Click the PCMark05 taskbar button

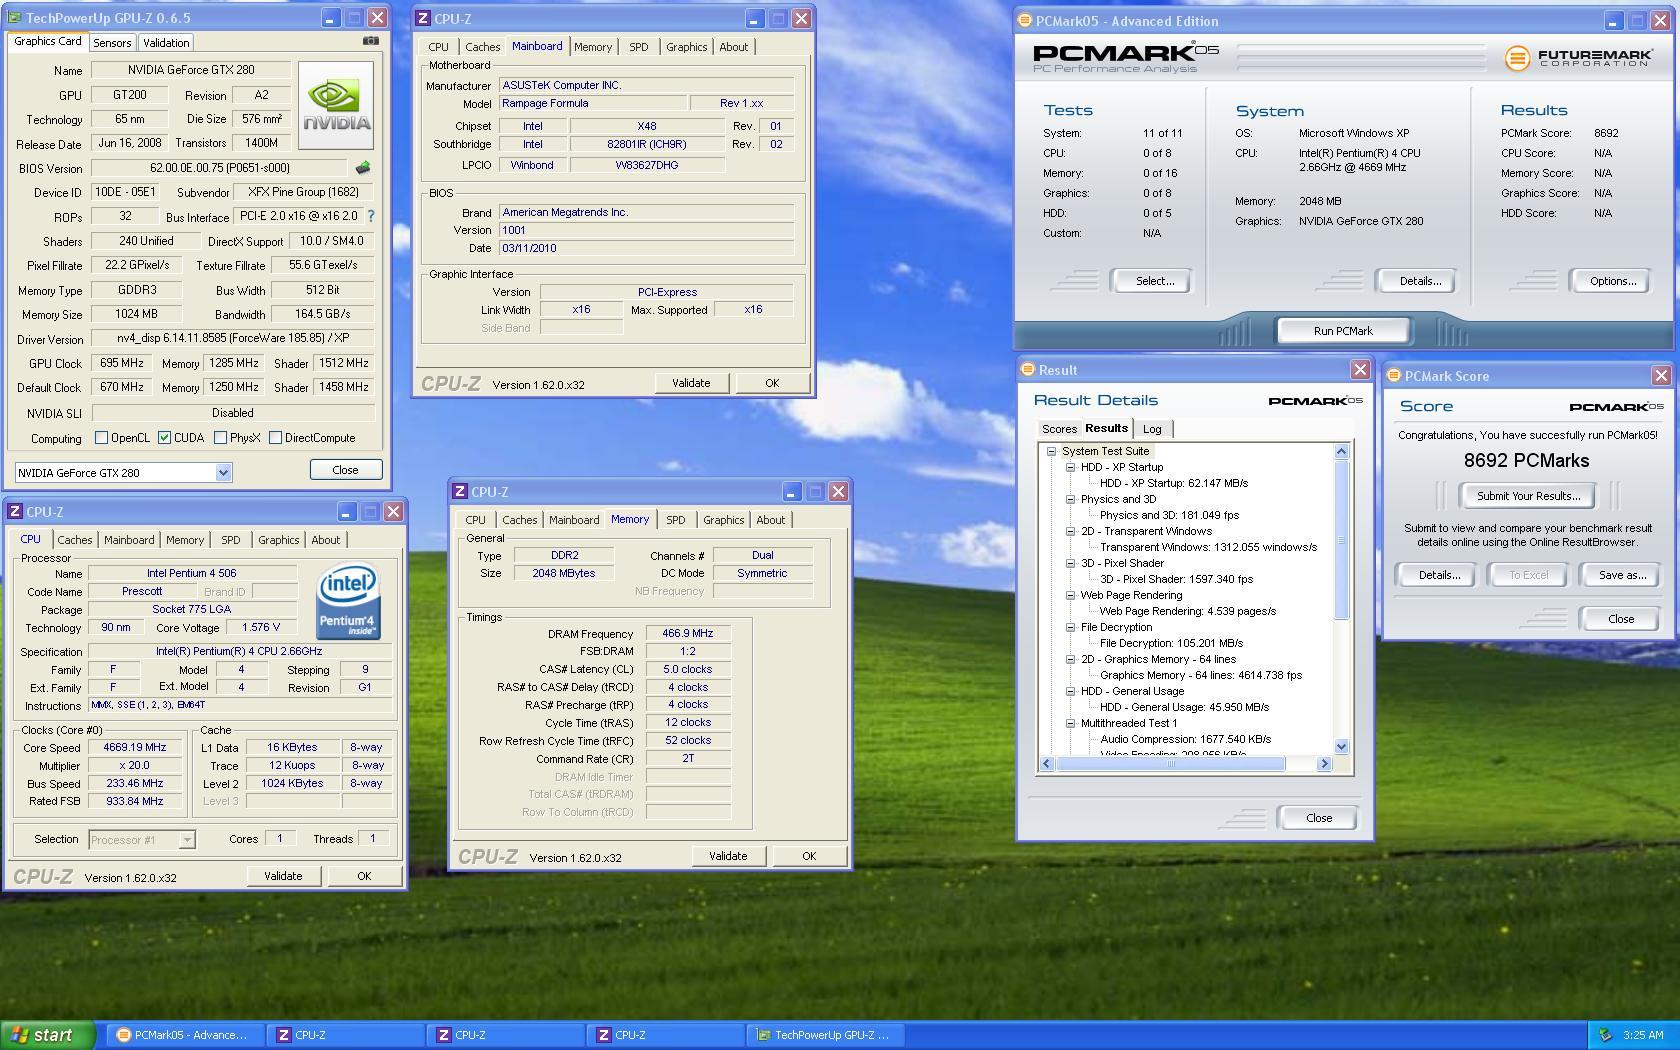185,1035
